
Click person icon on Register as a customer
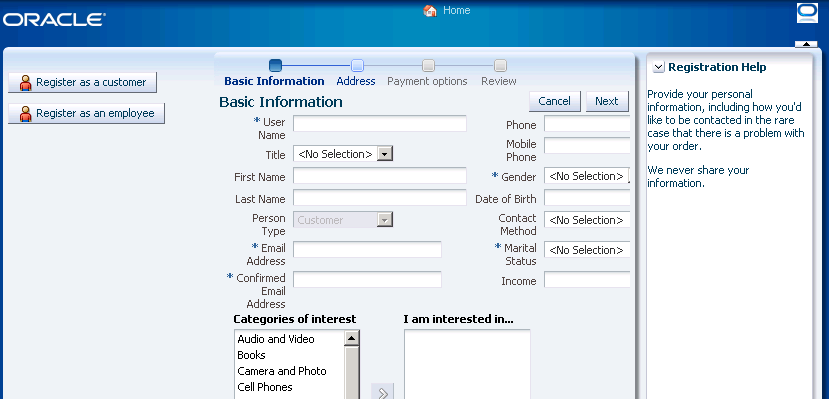[25, 82]
